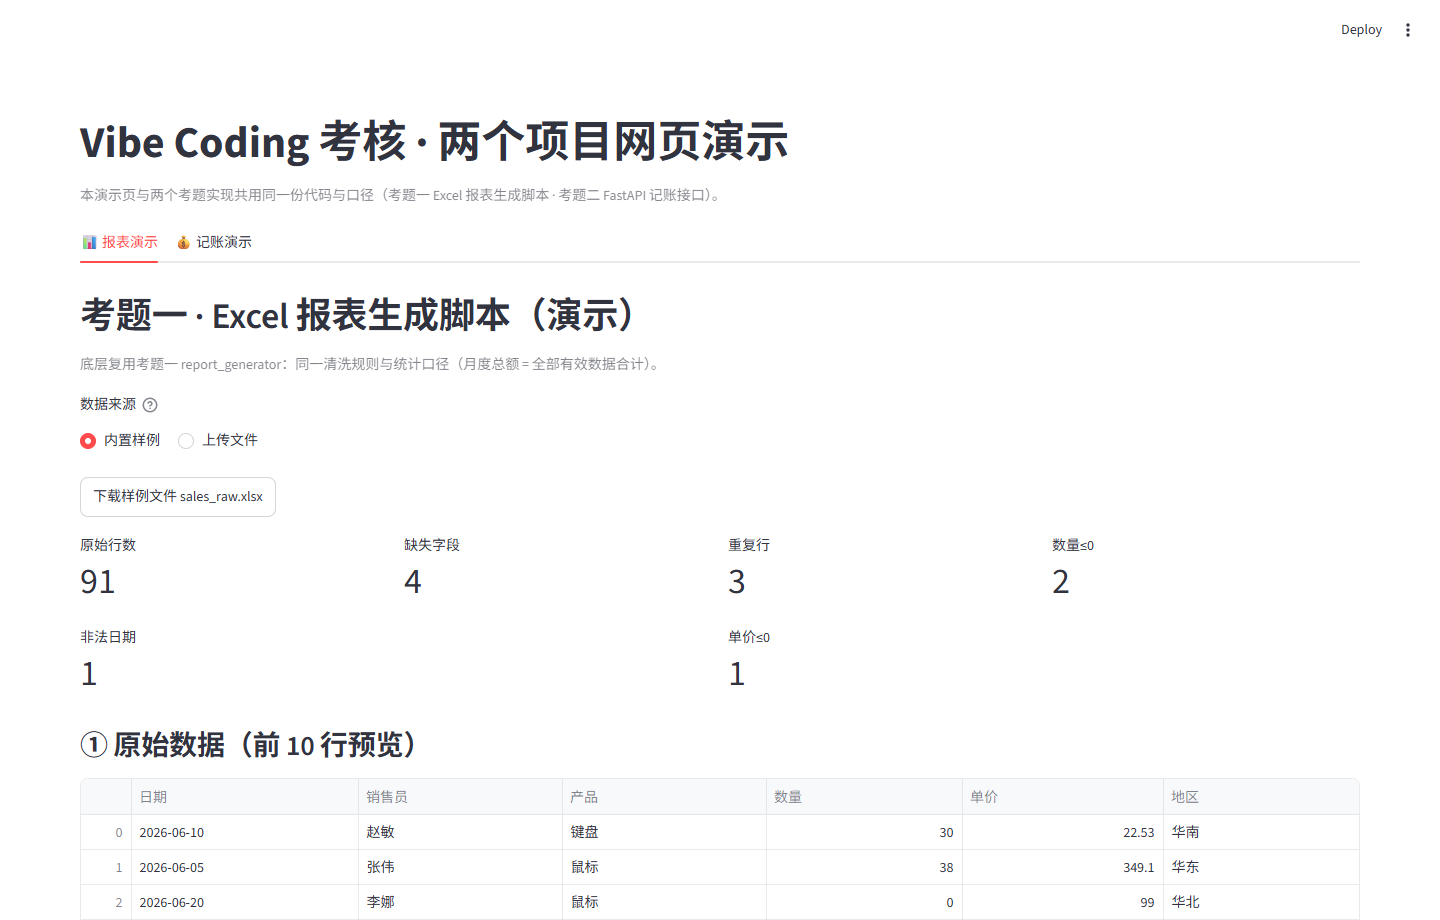Click the help icon beside 数据来源
This screenshot has width=1440, height=920.
[150, 405]
